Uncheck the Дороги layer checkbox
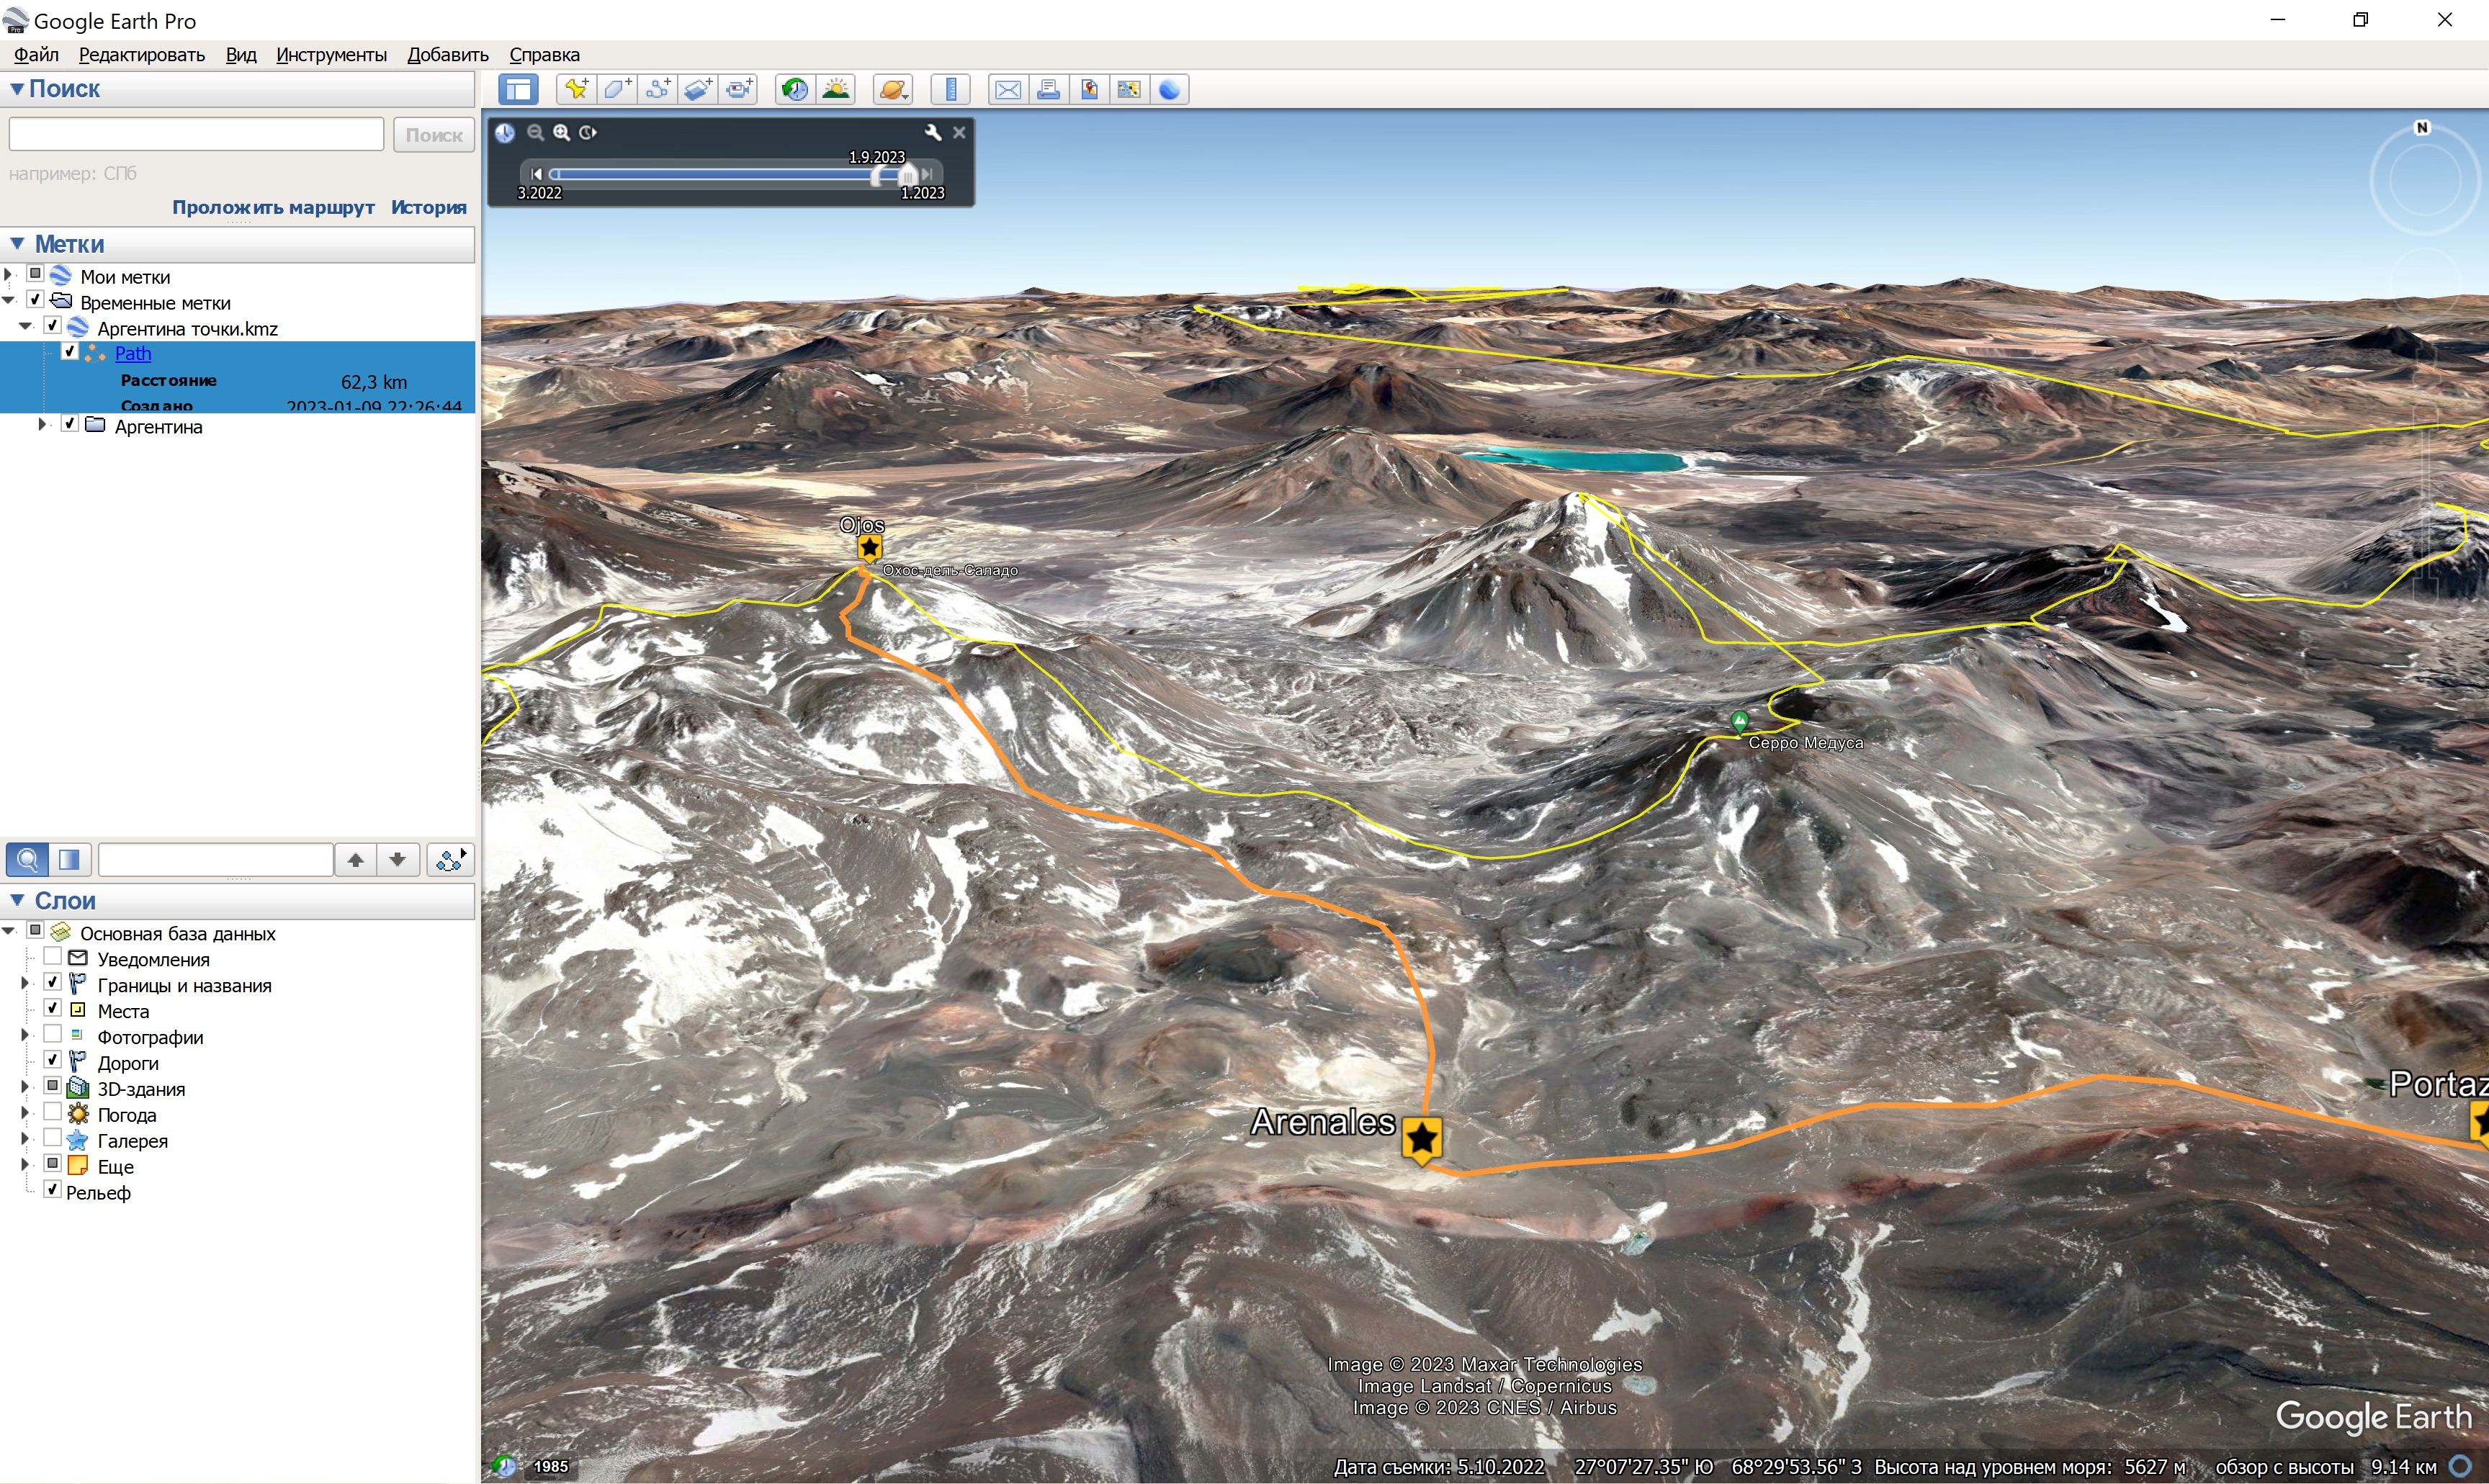2489x1484 pixels. point(53,1059)
